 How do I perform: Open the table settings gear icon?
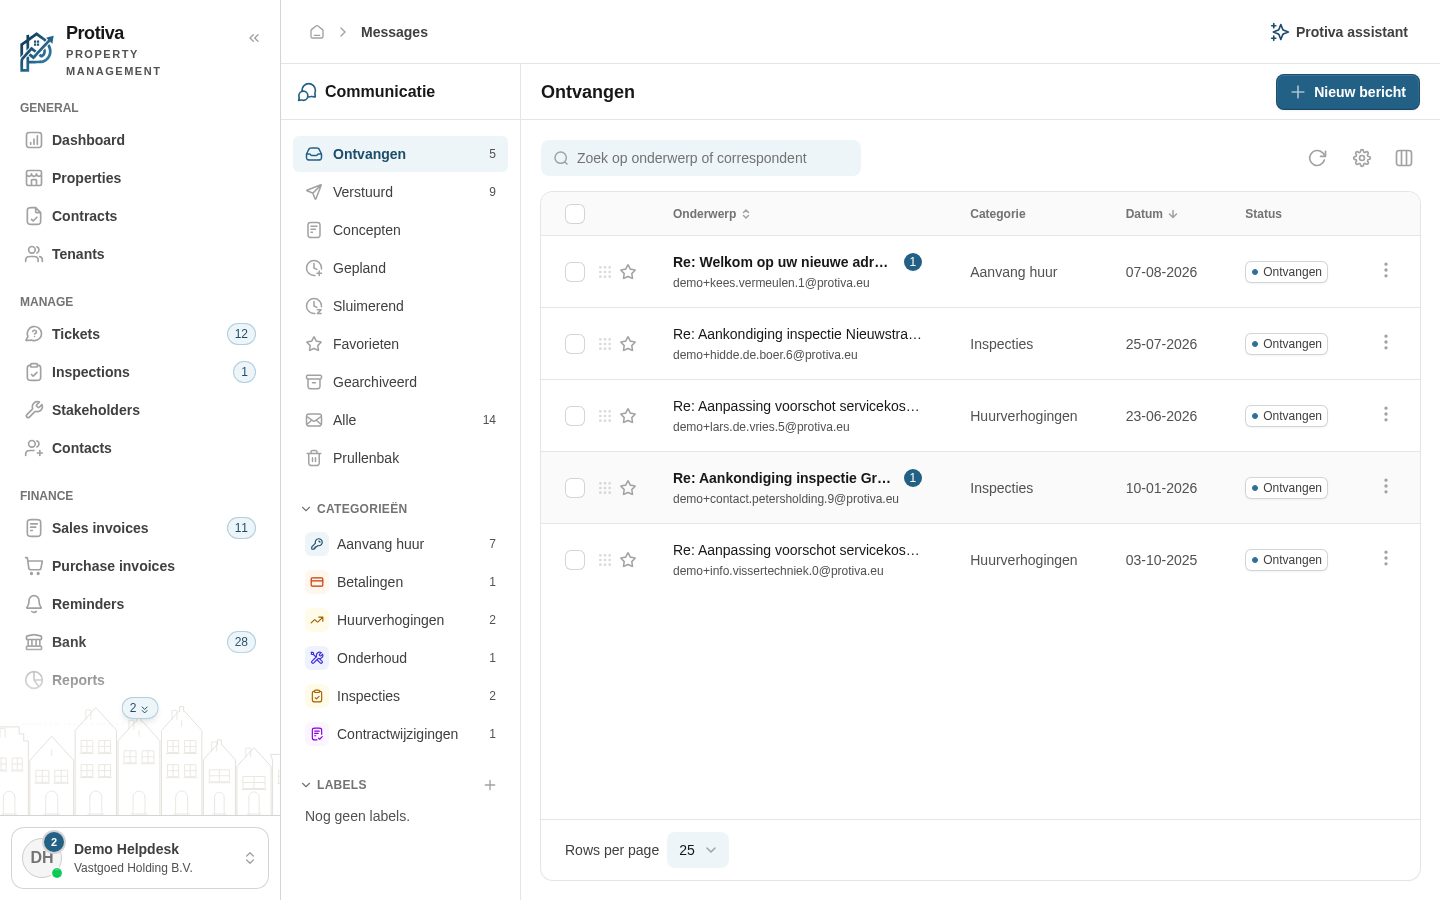1361,158
